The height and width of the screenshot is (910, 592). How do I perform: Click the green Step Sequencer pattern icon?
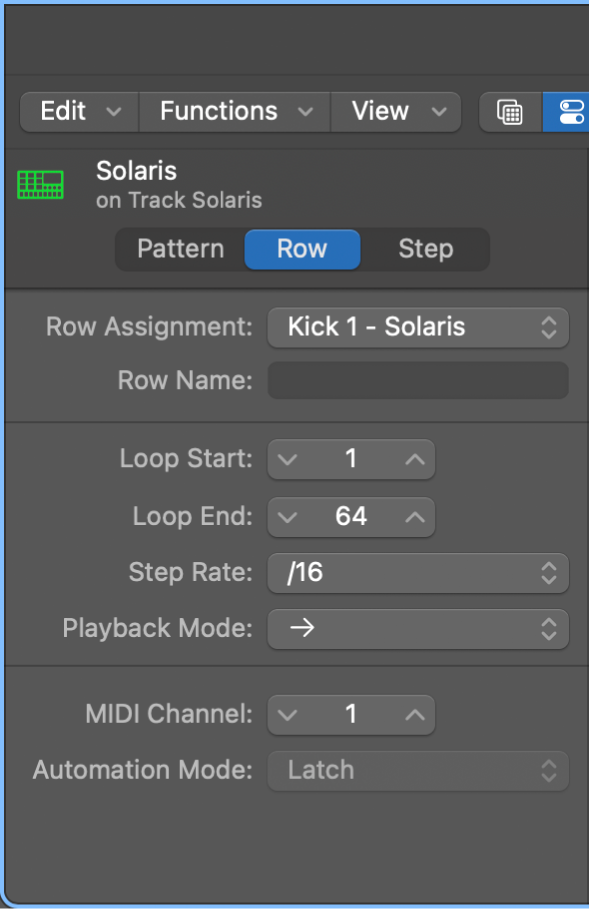(x=40, y=184)
